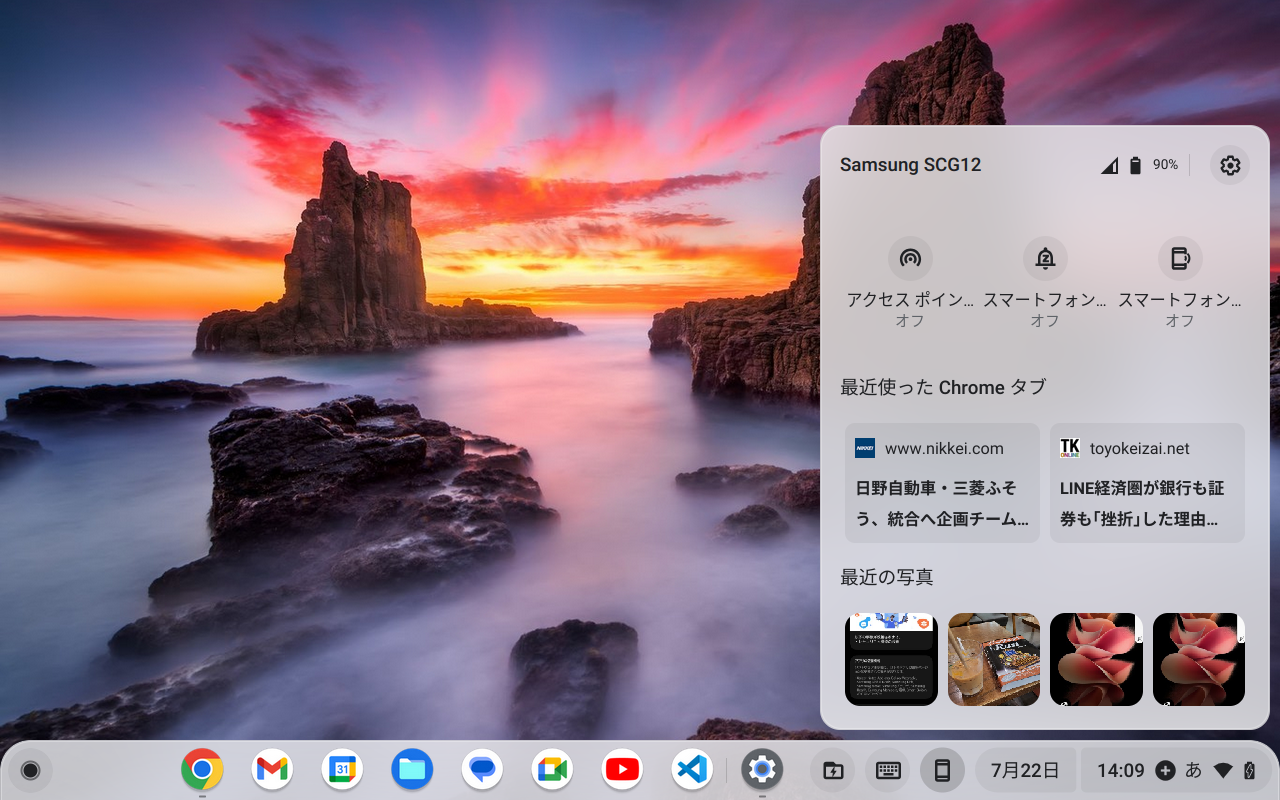The height and width of the screenshot is (800, 1280).
Task: Open the Settings app on the shelf
Action: 762,770
